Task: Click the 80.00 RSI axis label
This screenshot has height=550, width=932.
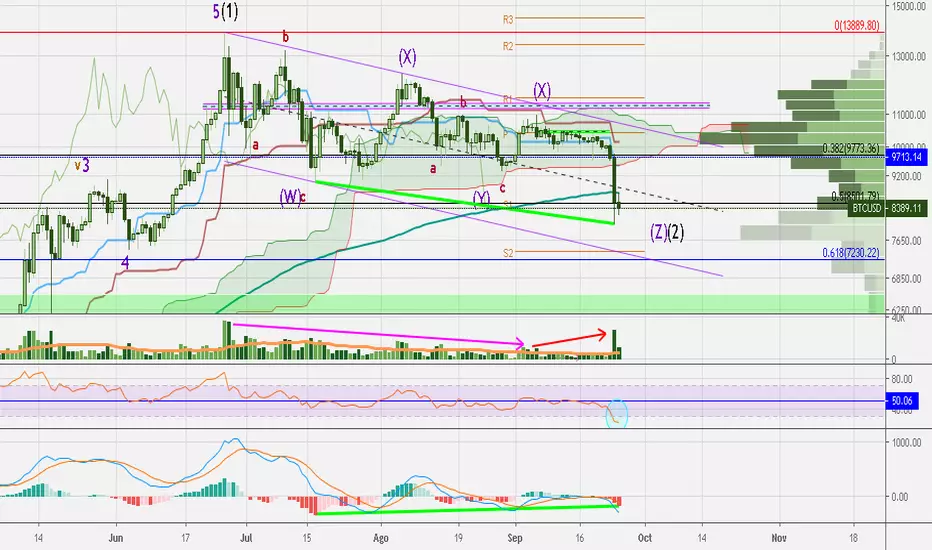Action: [x=902, y=379]
